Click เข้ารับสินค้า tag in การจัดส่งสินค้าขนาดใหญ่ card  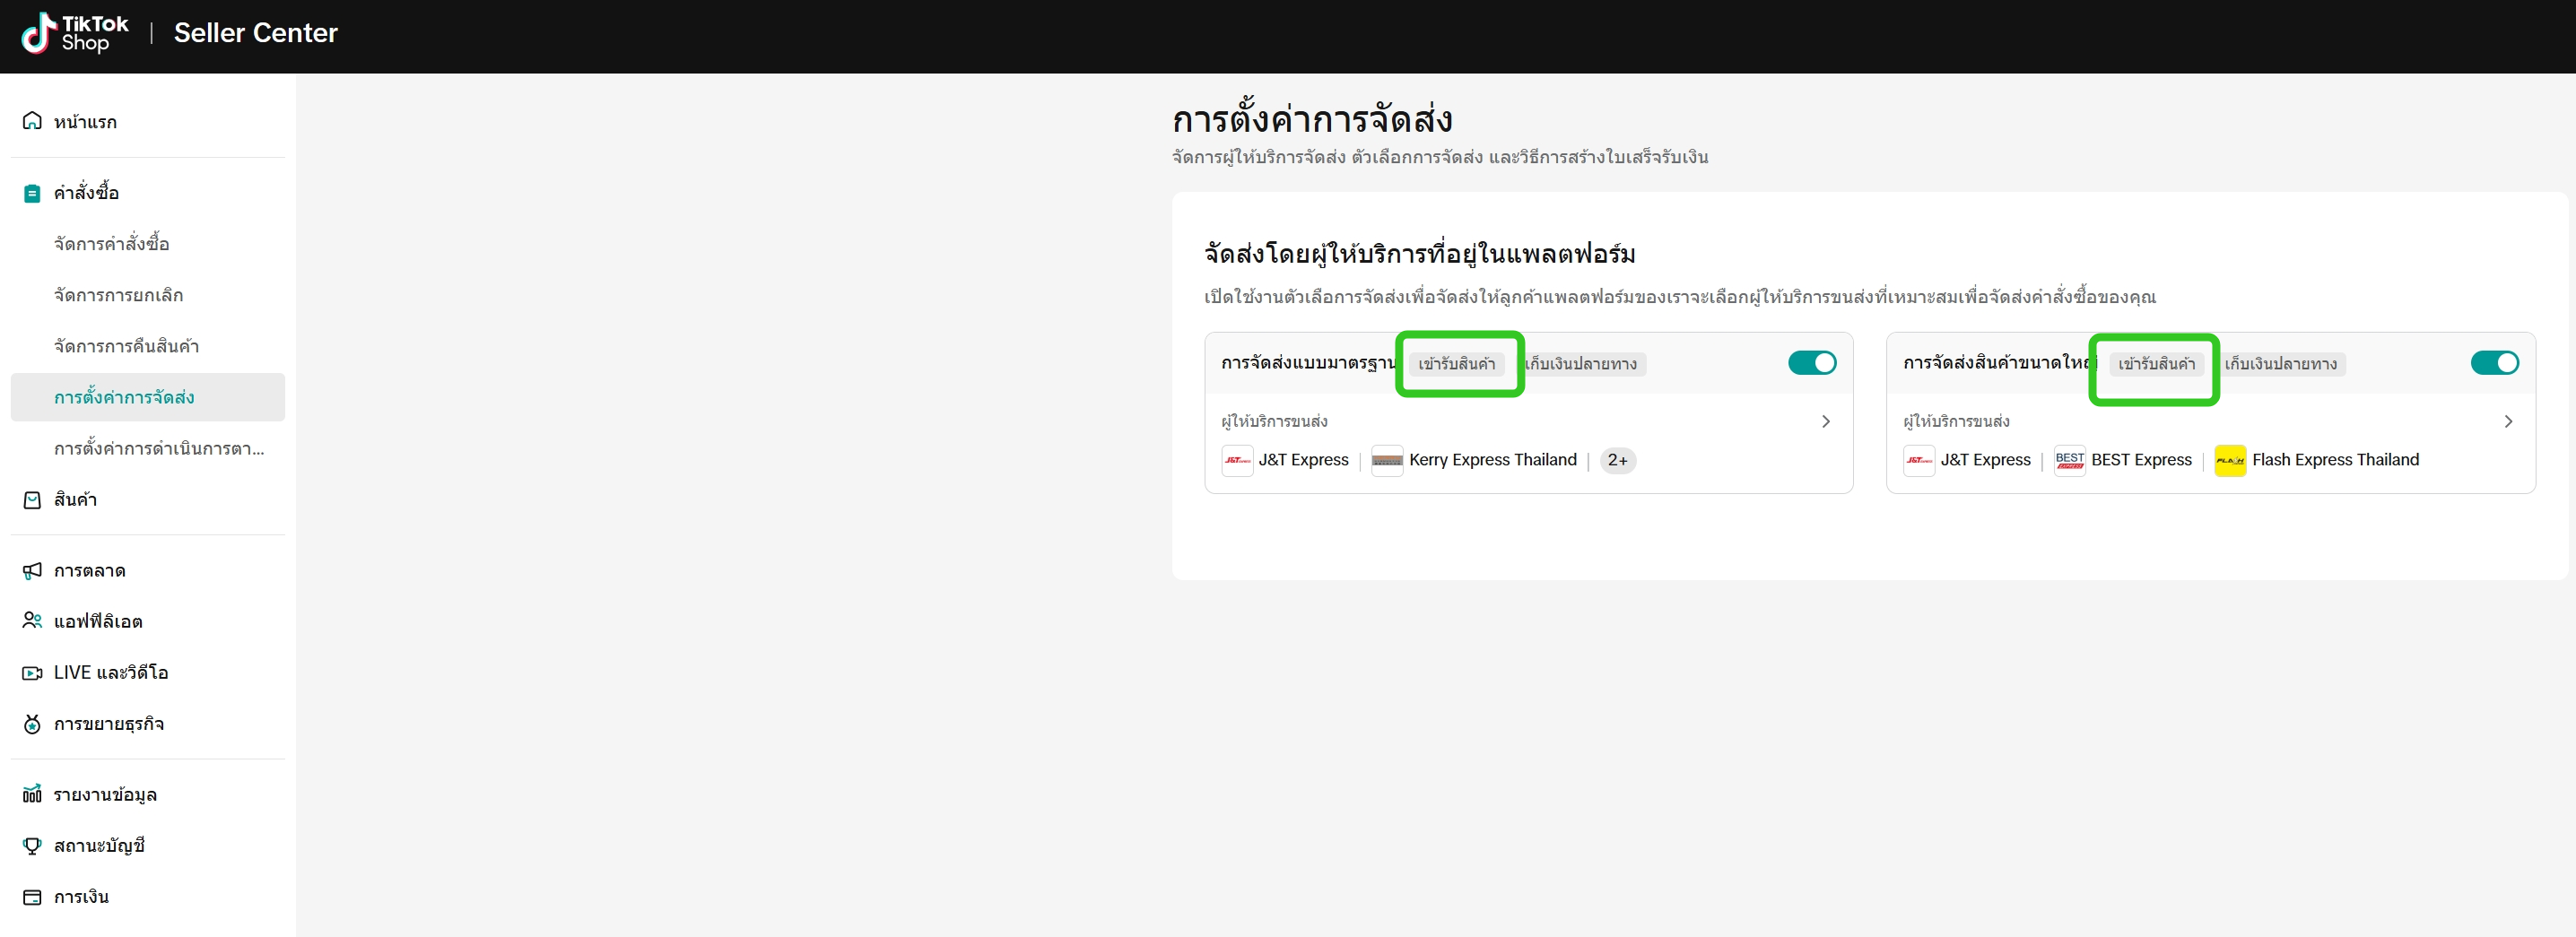2157,364
